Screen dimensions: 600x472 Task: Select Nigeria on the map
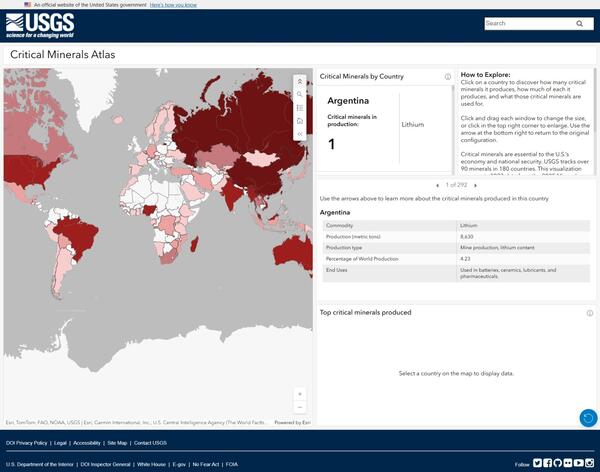point(149,210)
